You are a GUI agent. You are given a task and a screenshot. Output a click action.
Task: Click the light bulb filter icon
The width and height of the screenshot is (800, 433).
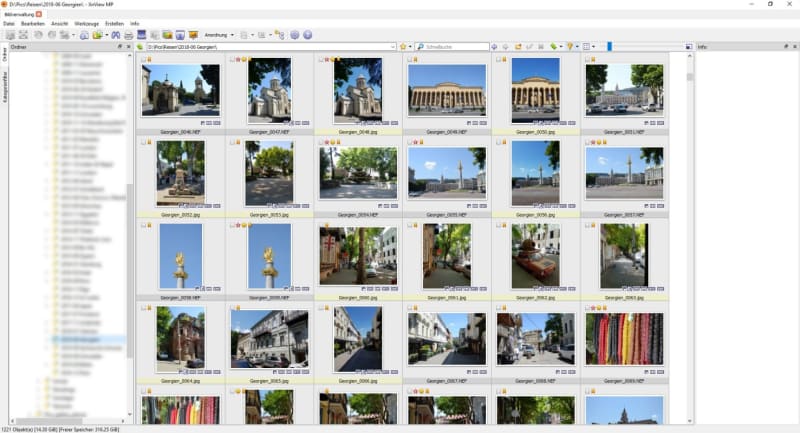click(570, 47)
